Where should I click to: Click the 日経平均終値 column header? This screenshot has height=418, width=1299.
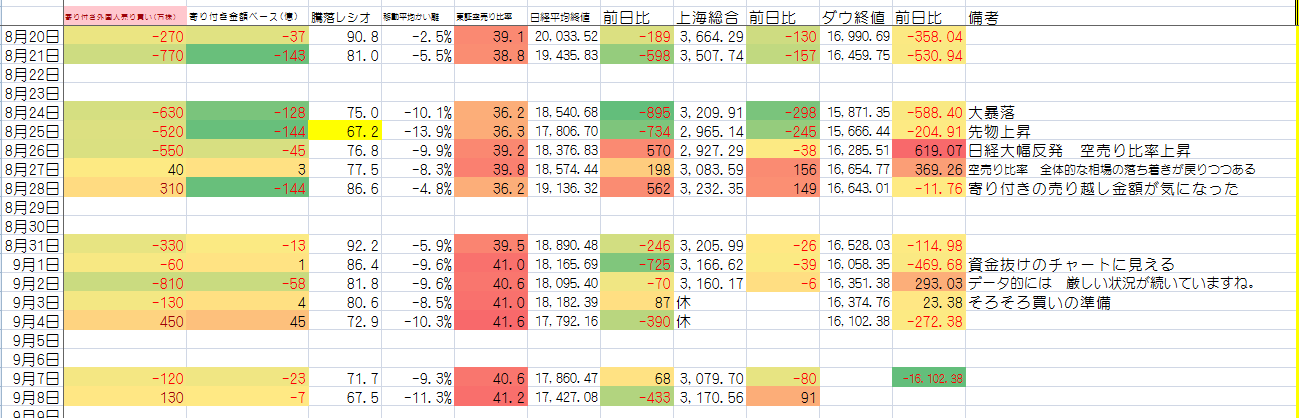(x=562, y=17)
